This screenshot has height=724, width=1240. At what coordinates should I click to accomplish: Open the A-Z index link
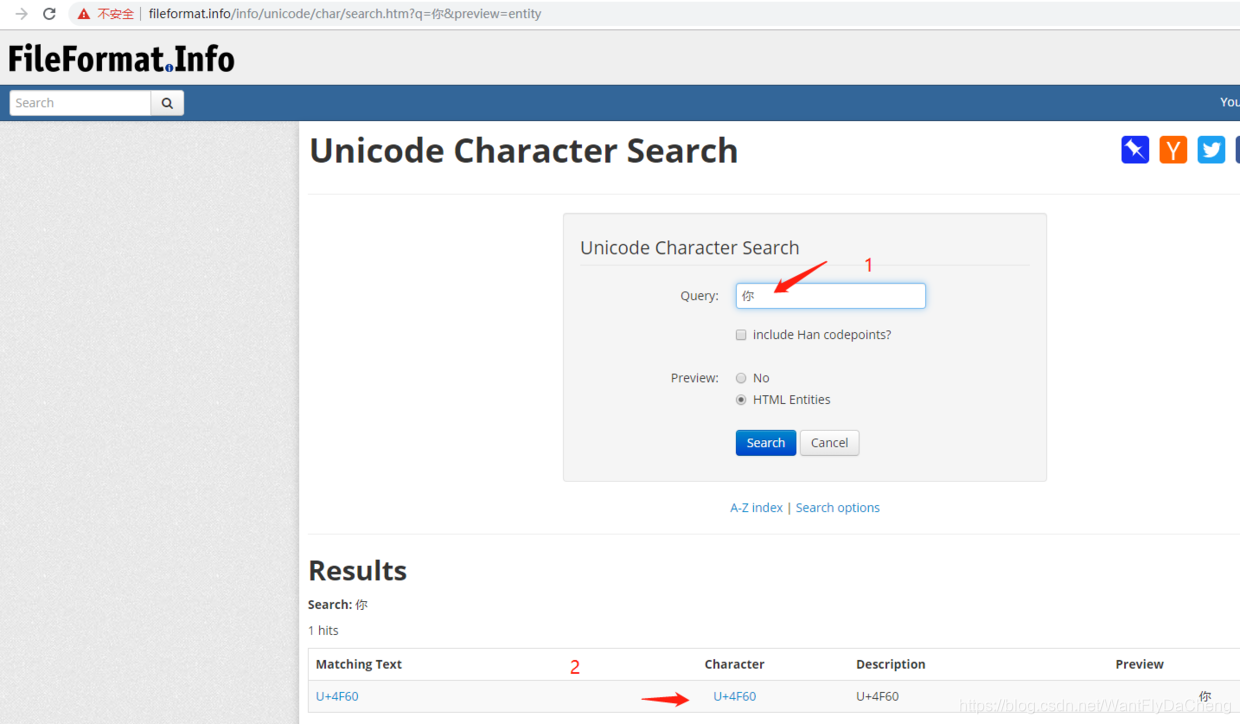(x=756, y=508)
